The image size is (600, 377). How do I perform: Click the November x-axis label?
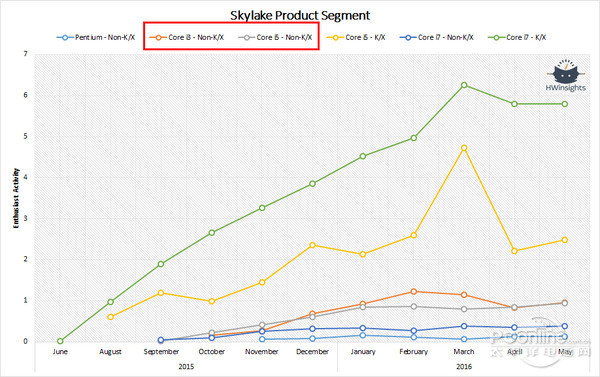[262, 352]
